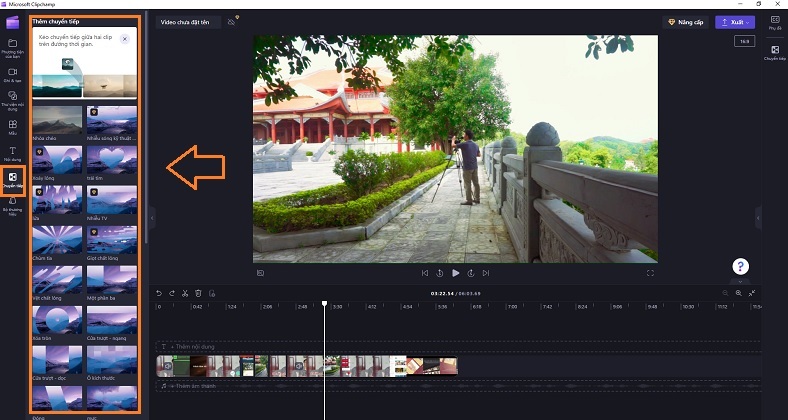Redo the last action
This screenshot has height=420, width=788.
coord(172,293)
